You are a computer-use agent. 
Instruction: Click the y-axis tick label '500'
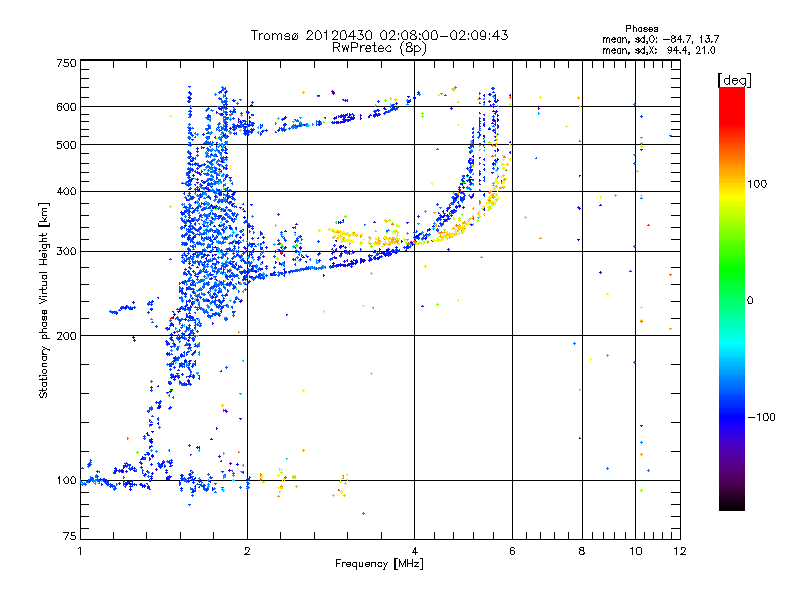pos(66,145)
